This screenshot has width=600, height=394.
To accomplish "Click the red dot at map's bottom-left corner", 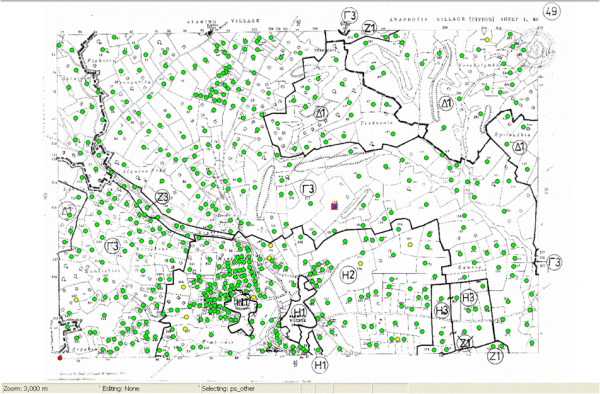I will coord(59,358).
